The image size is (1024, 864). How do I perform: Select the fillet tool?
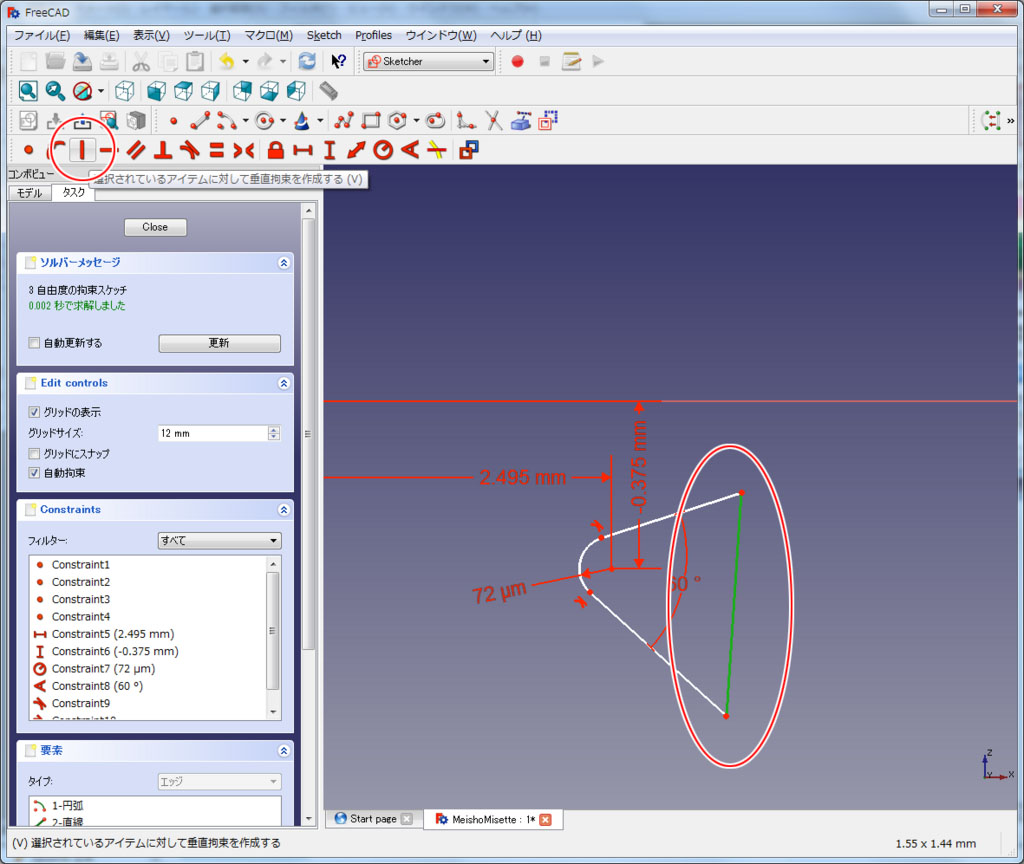[x=466, y=121]
